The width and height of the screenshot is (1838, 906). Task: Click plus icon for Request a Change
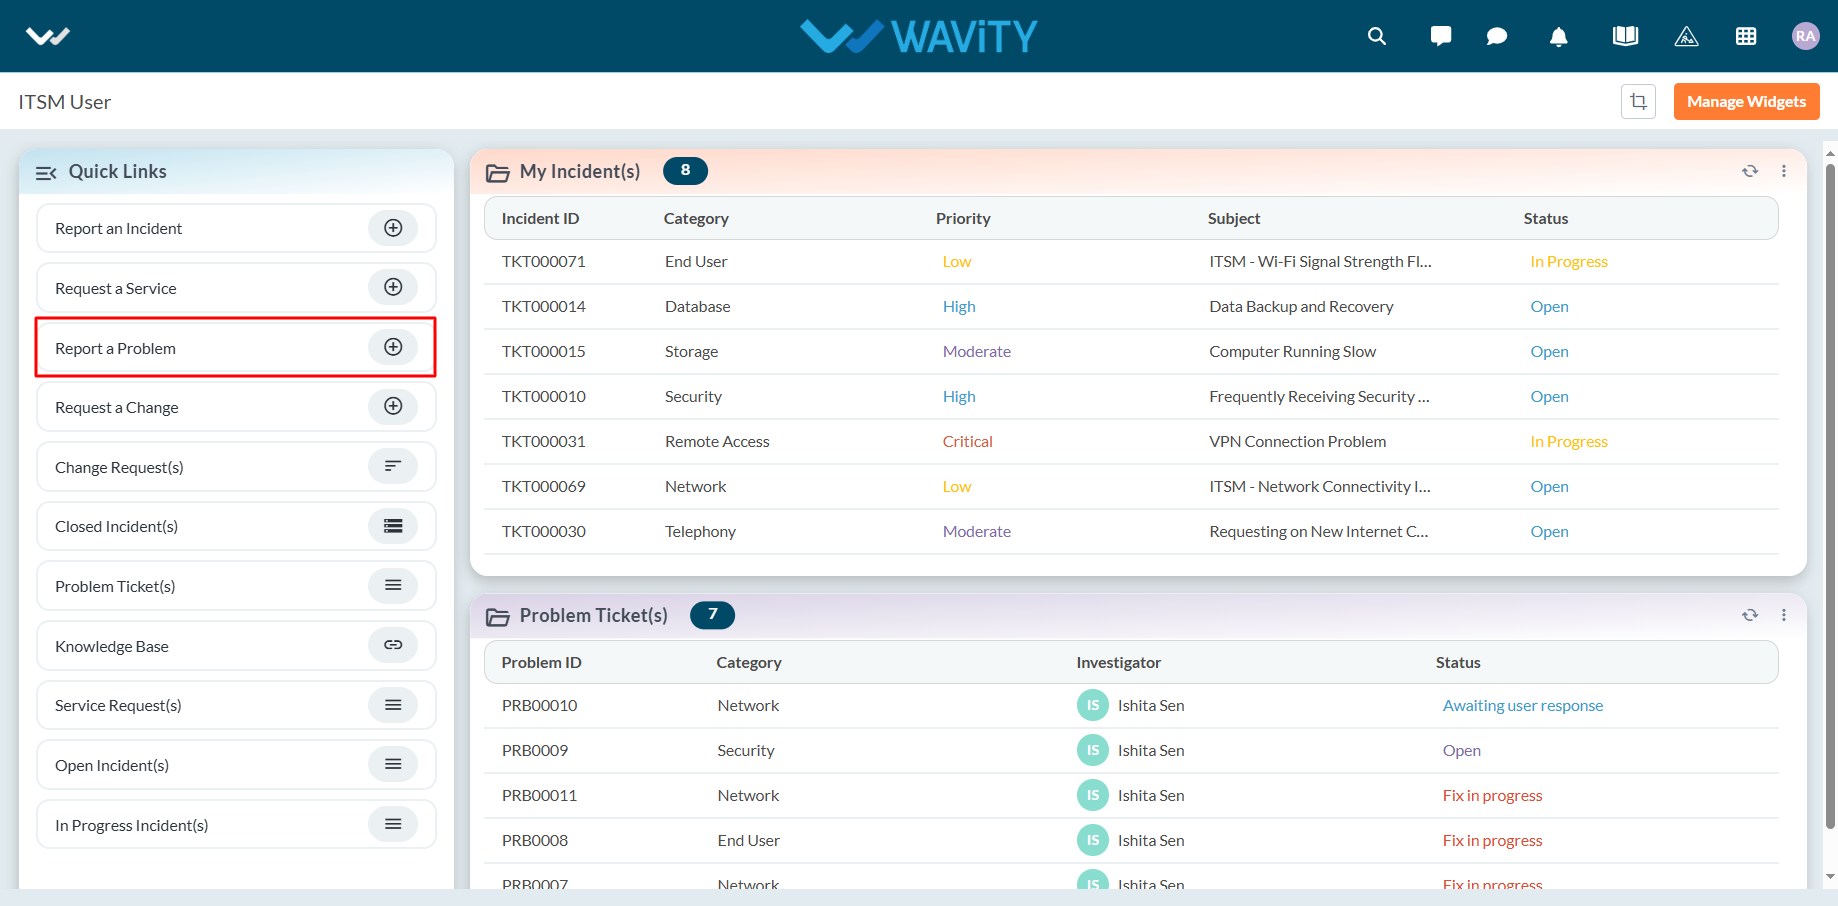pyautogui.click(x=393, y=406)
